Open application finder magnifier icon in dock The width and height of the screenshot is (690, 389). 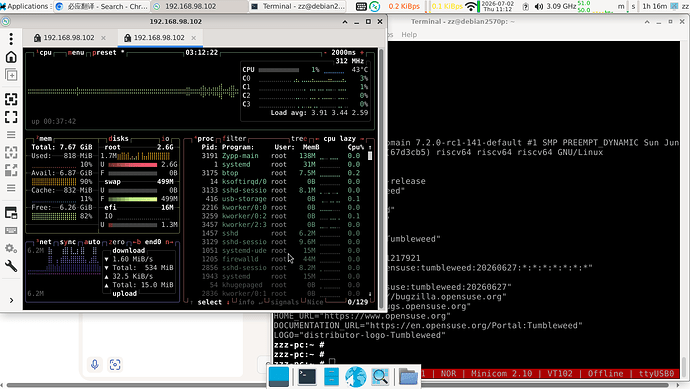click(x=380, y=377)
